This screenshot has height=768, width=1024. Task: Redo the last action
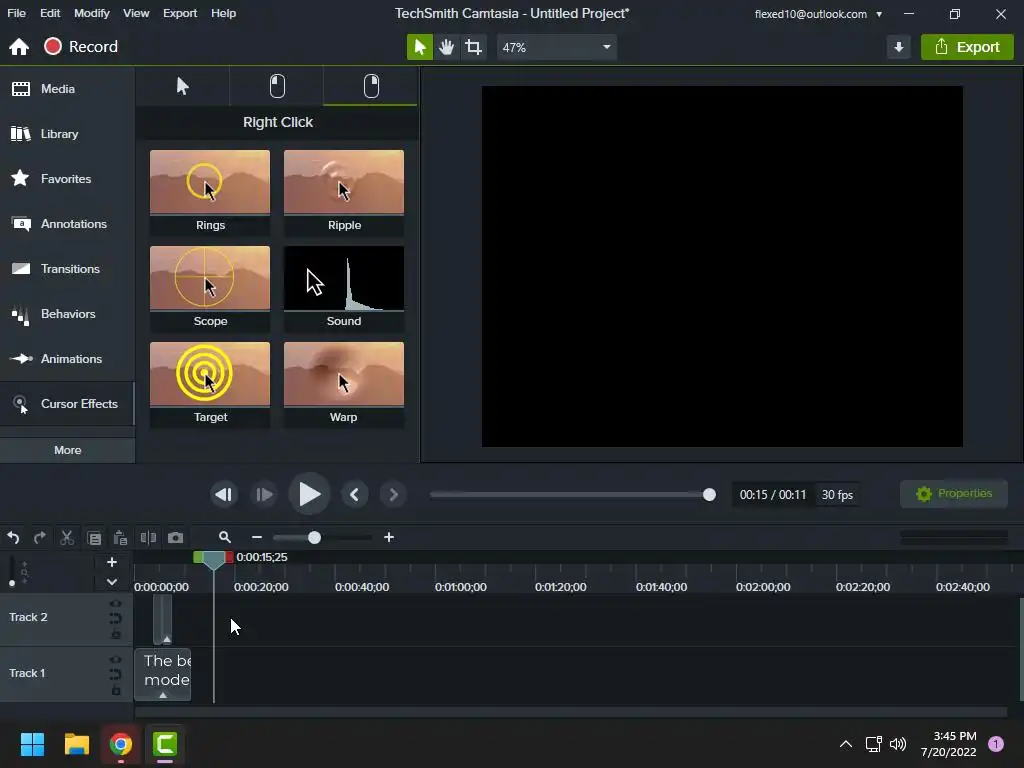click(x=40, y=537)
